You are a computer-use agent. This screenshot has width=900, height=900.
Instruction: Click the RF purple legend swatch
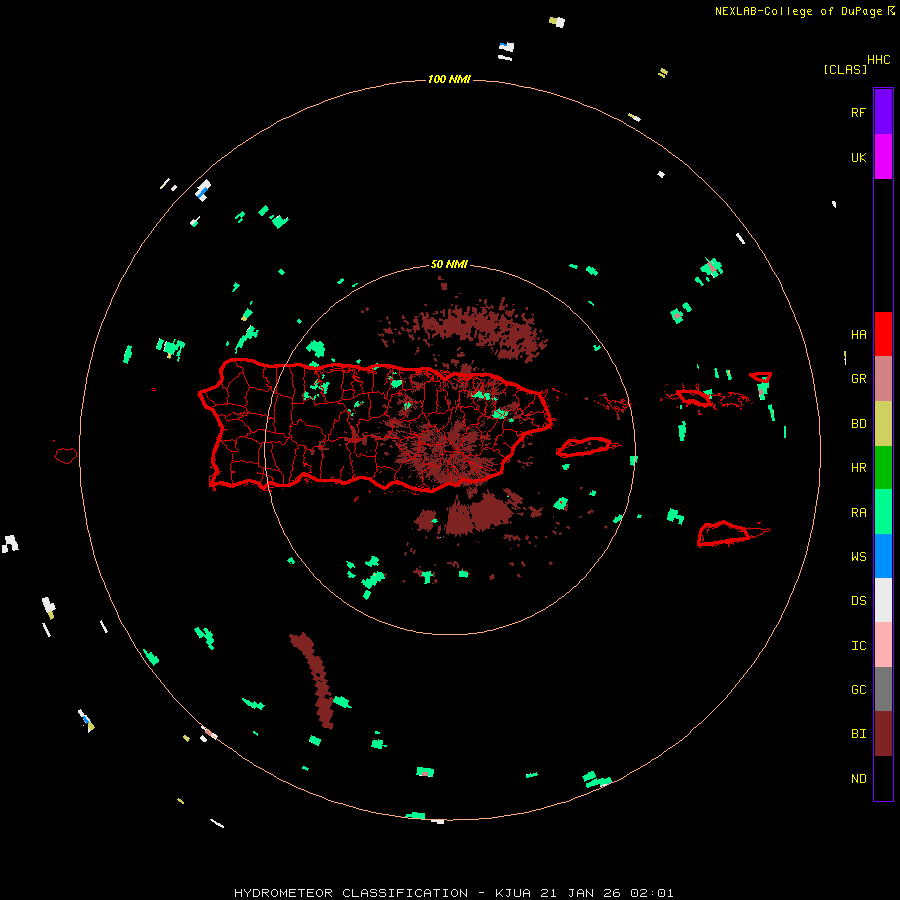pos(883,112)
